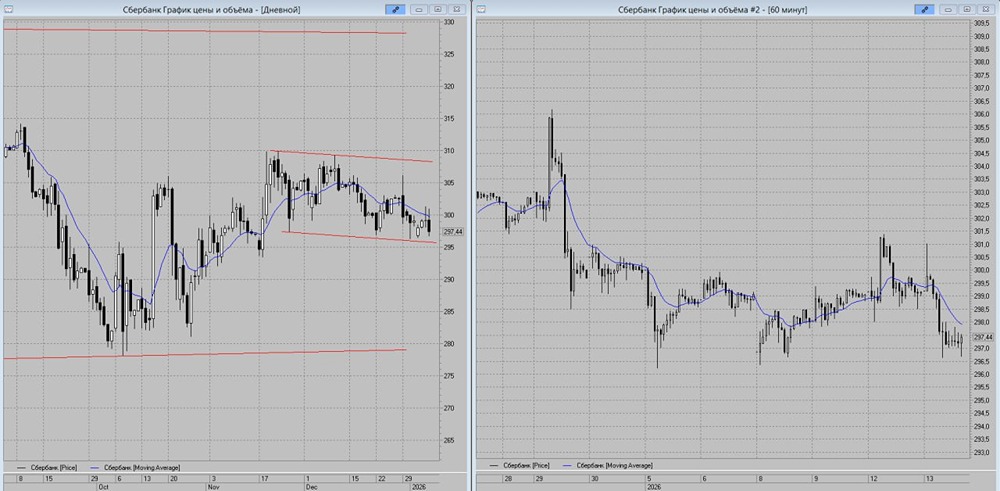This screenshot has width=1000, height=491.
Task: Click the 'Dec' month label on the daily time axis
Action: tap(310, 486)
